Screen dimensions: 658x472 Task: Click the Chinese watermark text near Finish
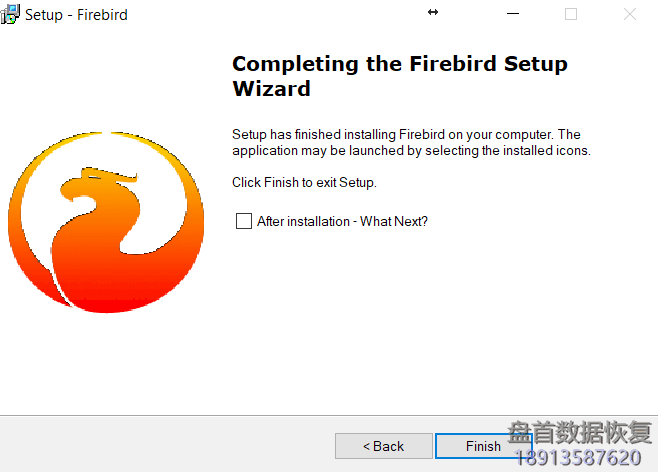580,432
